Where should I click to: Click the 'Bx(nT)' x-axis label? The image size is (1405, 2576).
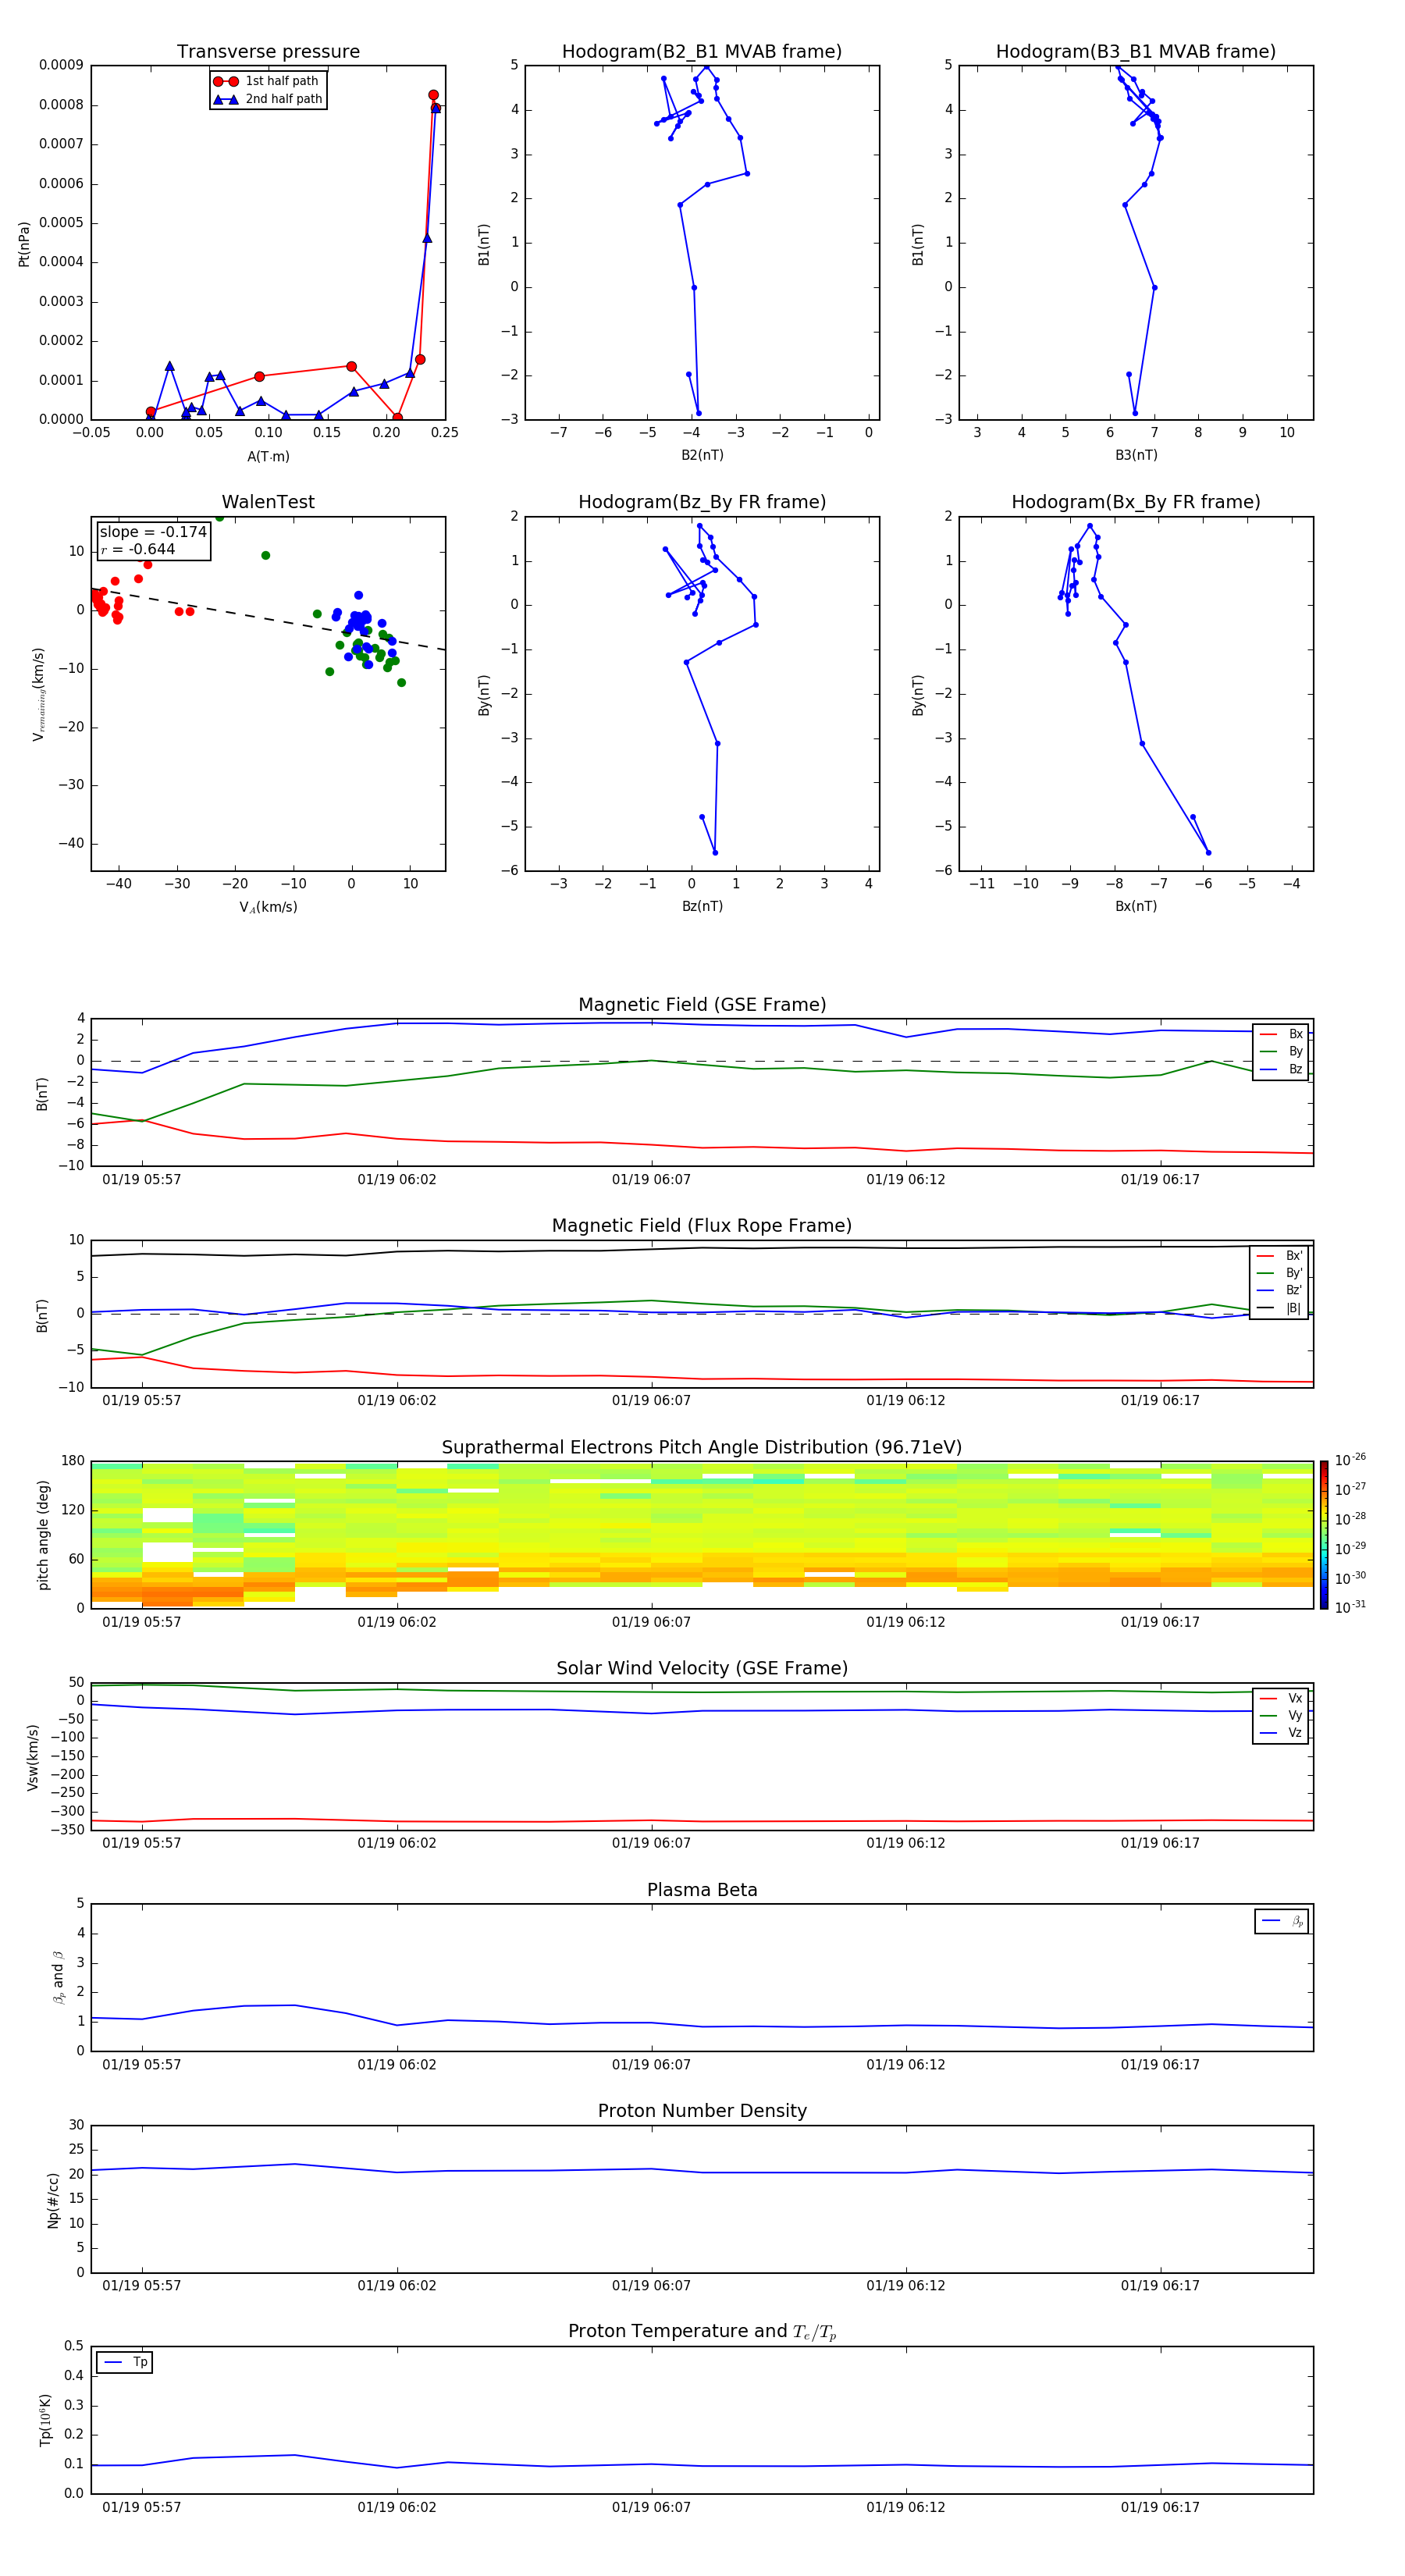1136,906
